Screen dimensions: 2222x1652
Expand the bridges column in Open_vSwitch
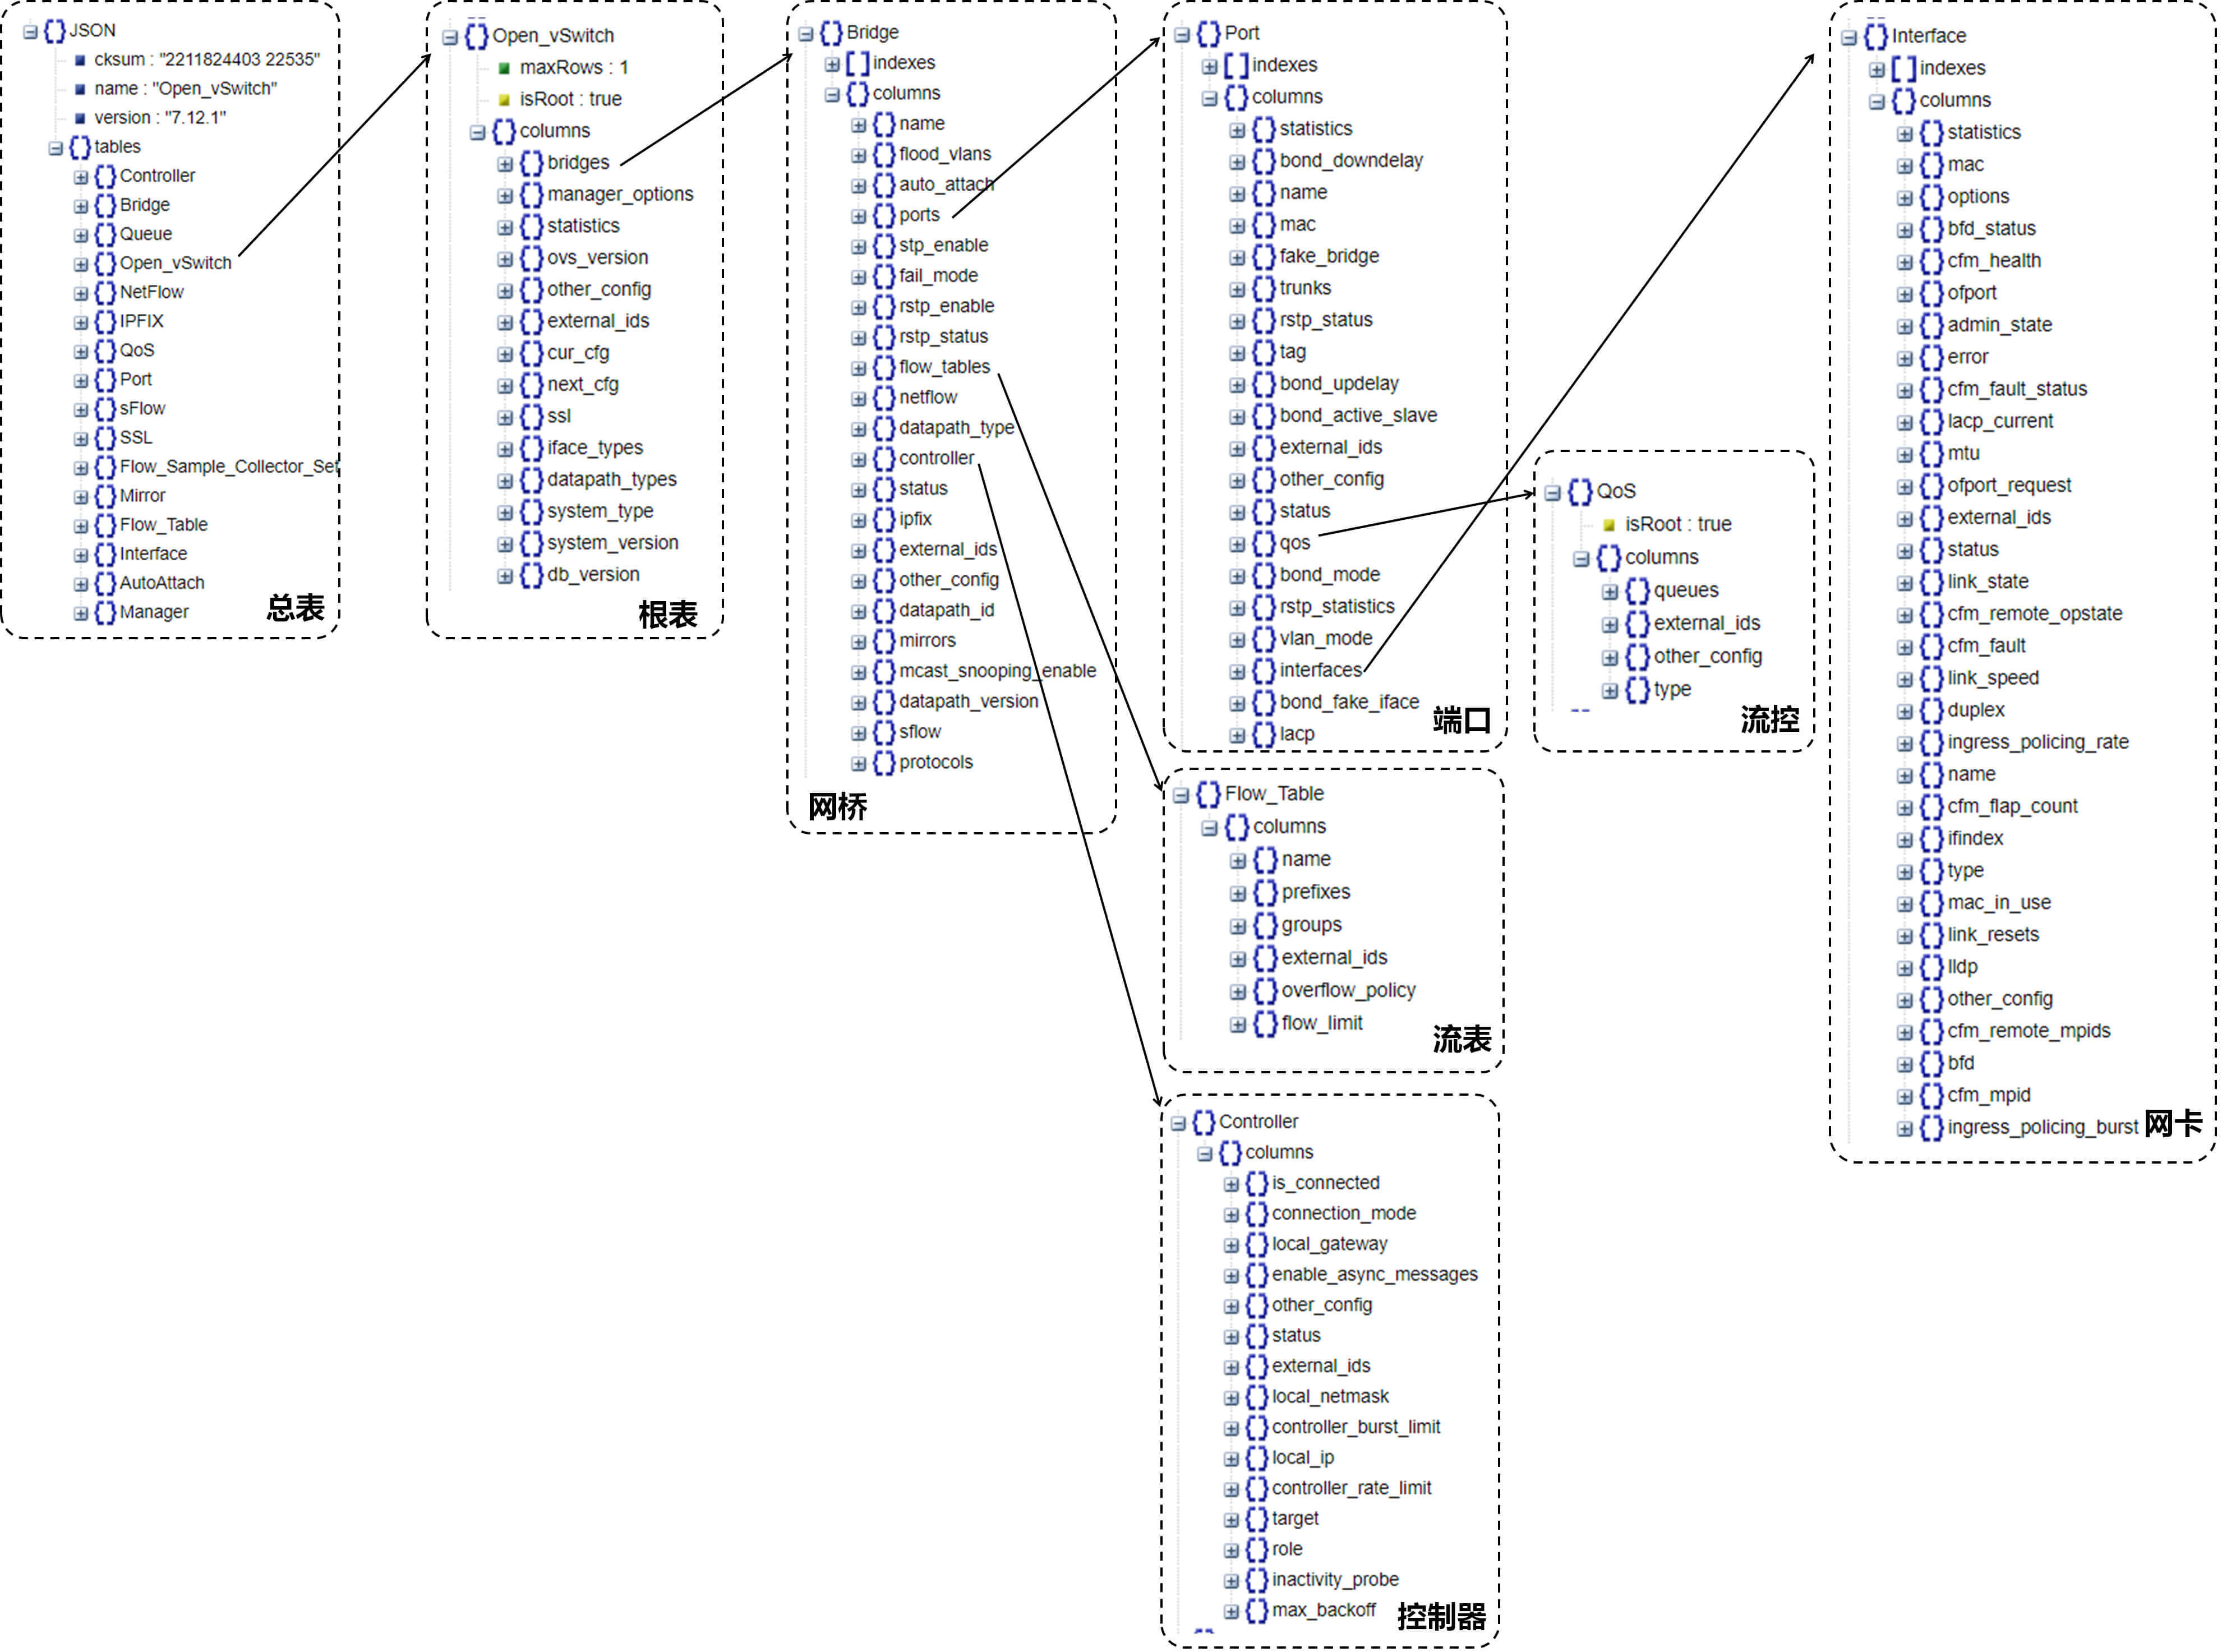(505, 164)
